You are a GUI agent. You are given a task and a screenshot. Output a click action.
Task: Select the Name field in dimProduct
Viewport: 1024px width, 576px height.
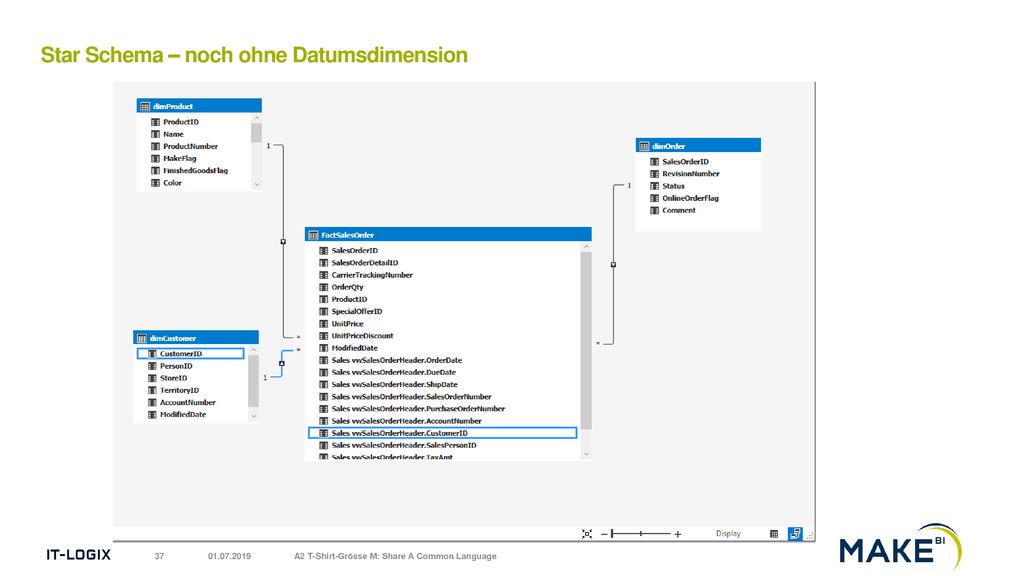tap(173, 134)
